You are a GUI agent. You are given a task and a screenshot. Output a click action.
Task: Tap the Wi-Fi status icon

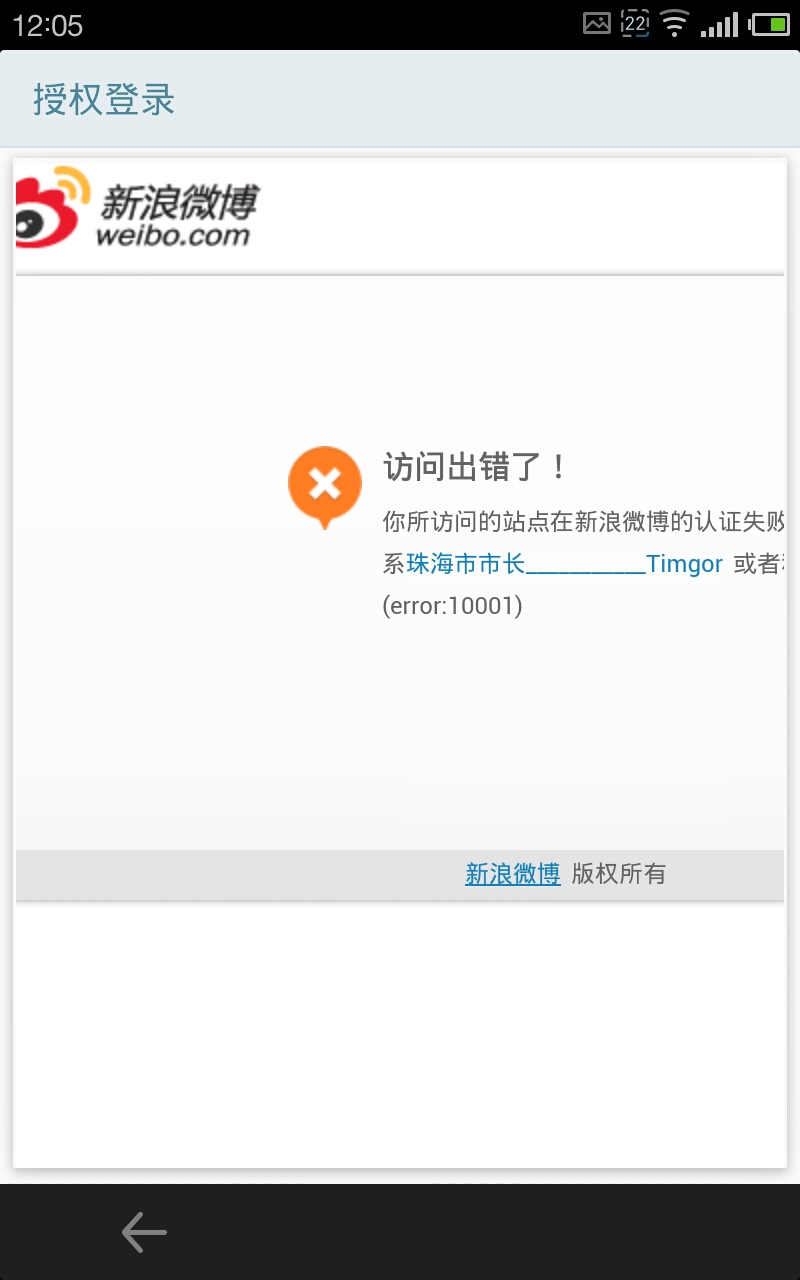pyautogui.click(x=675, y=23)
